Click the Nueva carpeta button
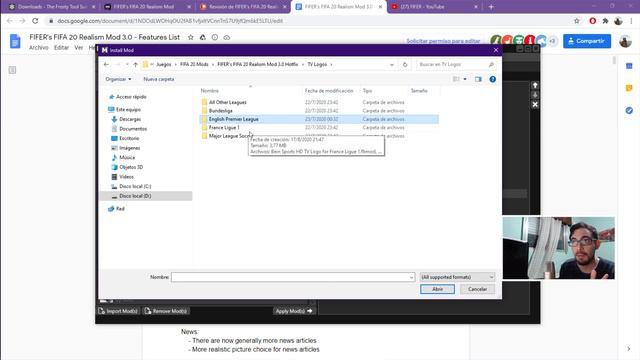 [159, 79]
